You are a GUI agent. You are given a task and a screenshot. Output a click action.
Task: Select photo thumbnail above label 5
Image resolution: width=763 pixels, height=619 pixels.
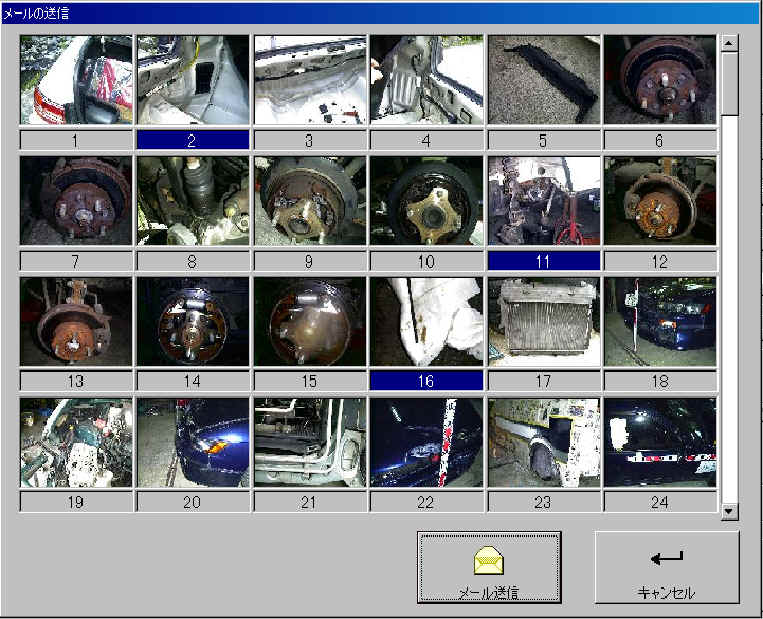544,80
